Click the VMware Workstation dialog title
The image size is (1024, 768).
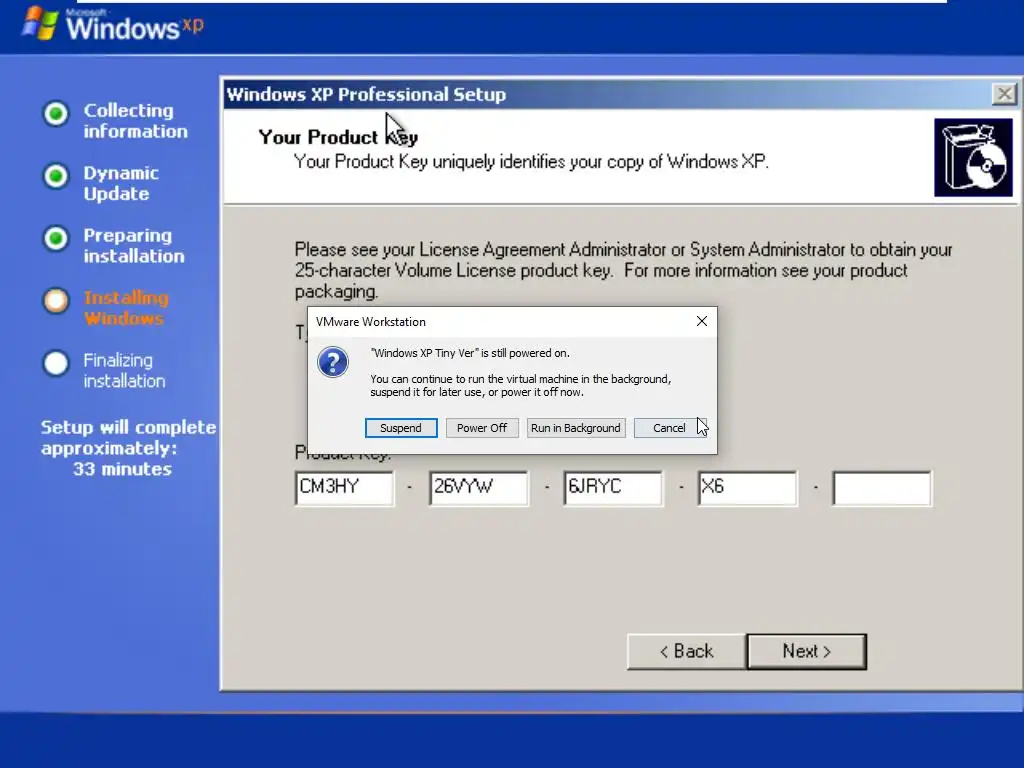pyautogui.click(x=370, y=322)
